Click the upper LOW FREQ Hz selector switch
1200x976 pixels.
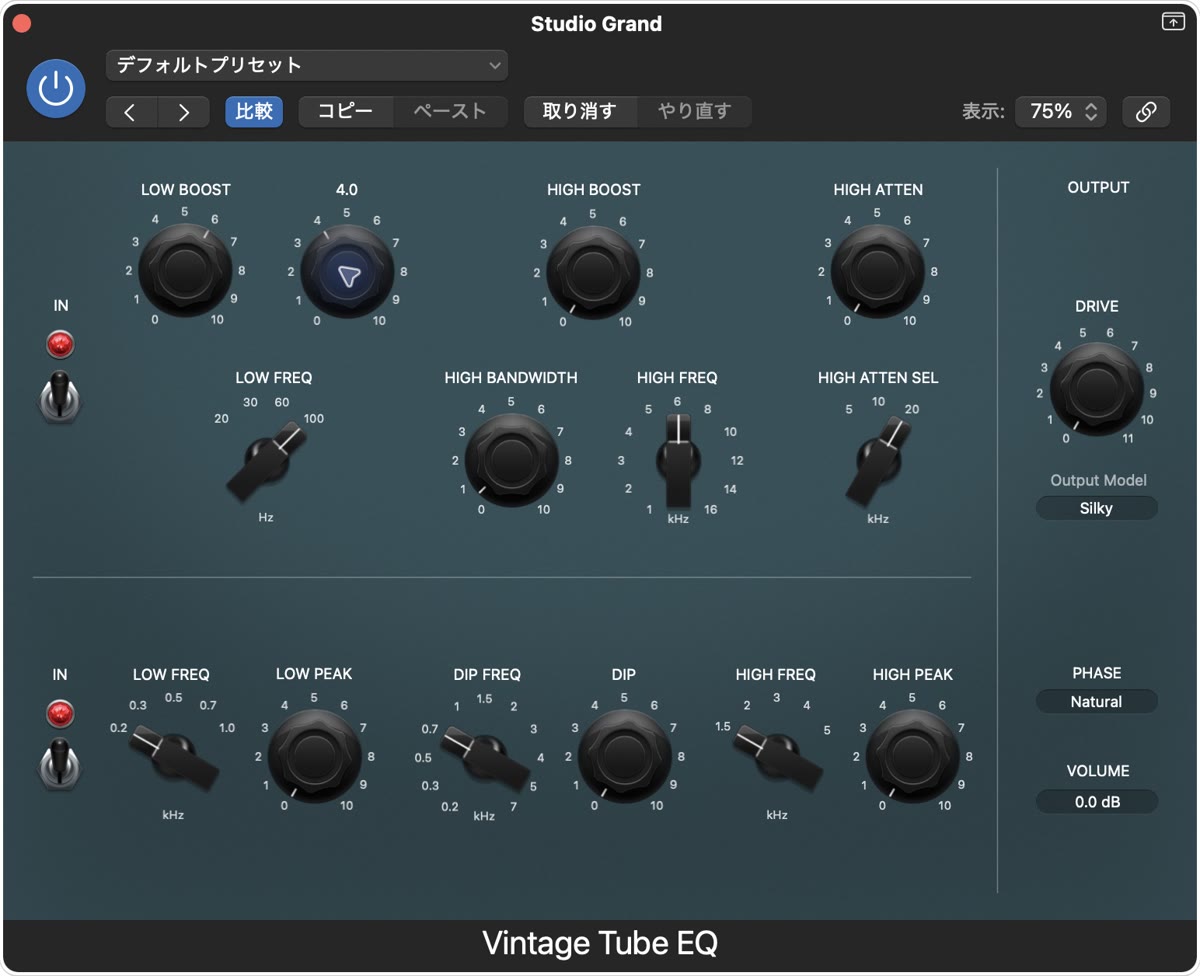[x=265, y=460]
